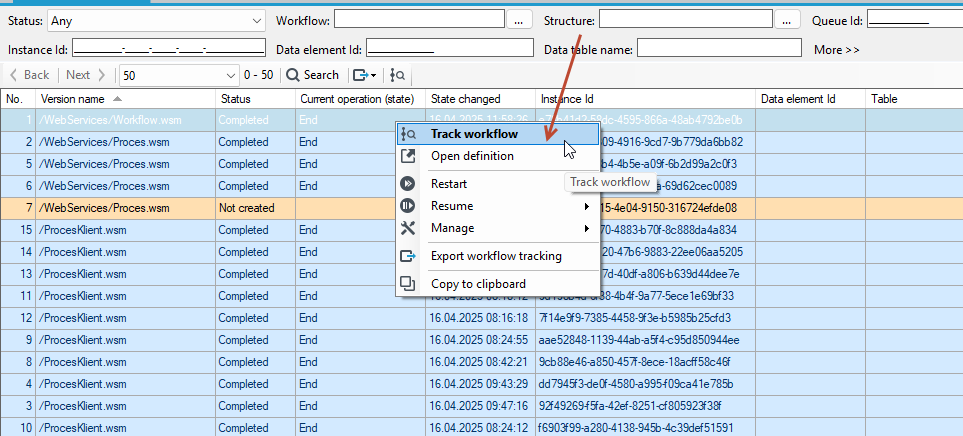The width and height of the screenshot is (963, 436).
Task: Click the More >> link
Action: (x=836, y=50)
